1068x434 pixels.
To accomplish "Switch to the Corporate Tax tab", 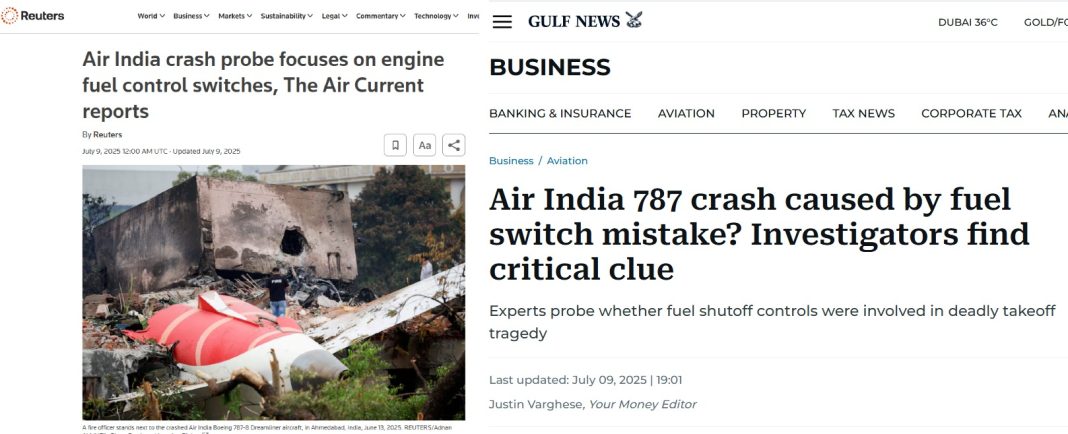I will point(971,113).
